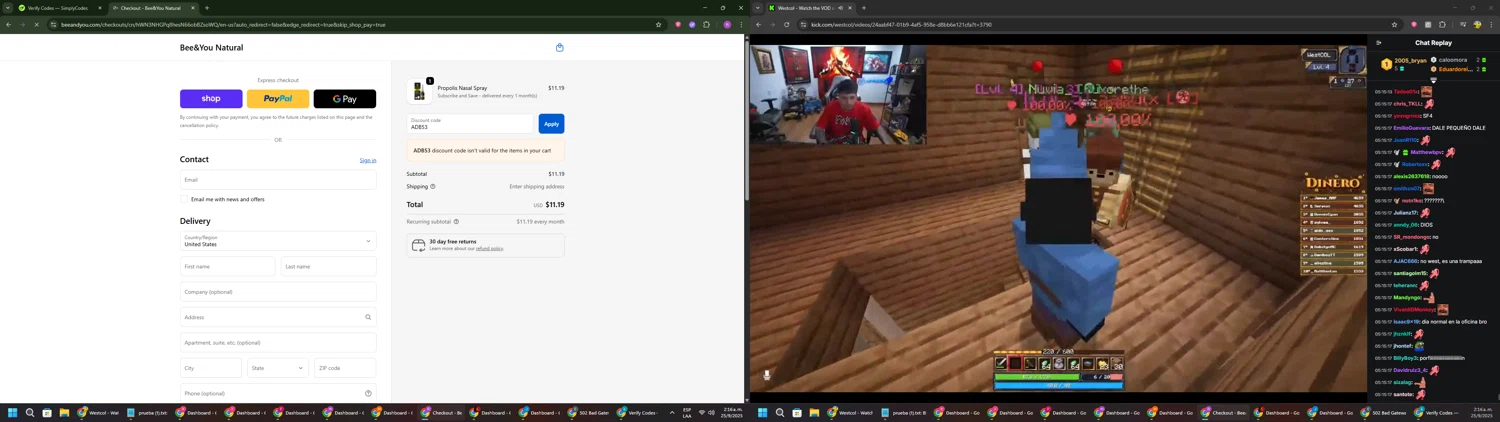Image resolution: width=1500 pixels, height=422 pixels.
Task: Open taskbar Search on the left monitor
Action: [30, 412]
